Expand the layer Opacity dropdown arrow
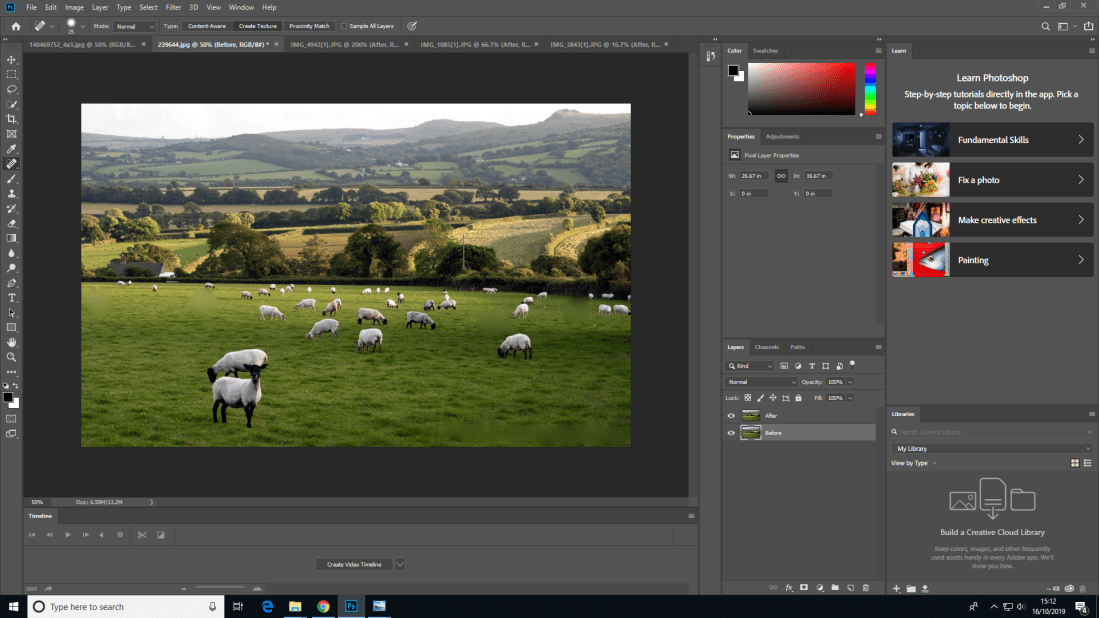 pos(850,382)
